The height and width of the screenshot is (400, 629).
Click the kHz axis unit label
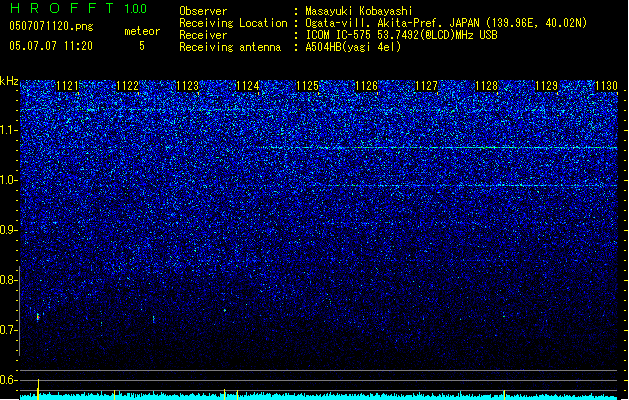(9, 81)
